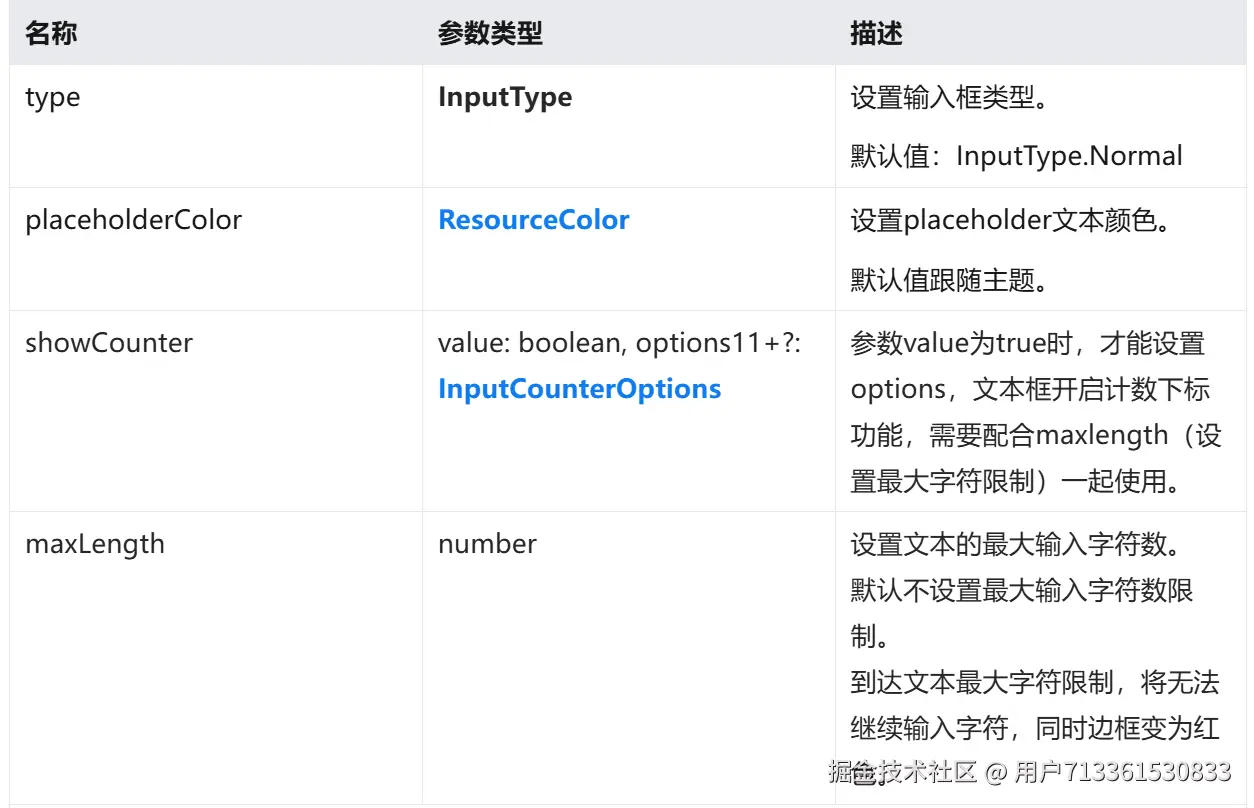The image size is (1254, 808).
Task: Click the "value: boolean, options11+?:" text
Action: (618, 343)
